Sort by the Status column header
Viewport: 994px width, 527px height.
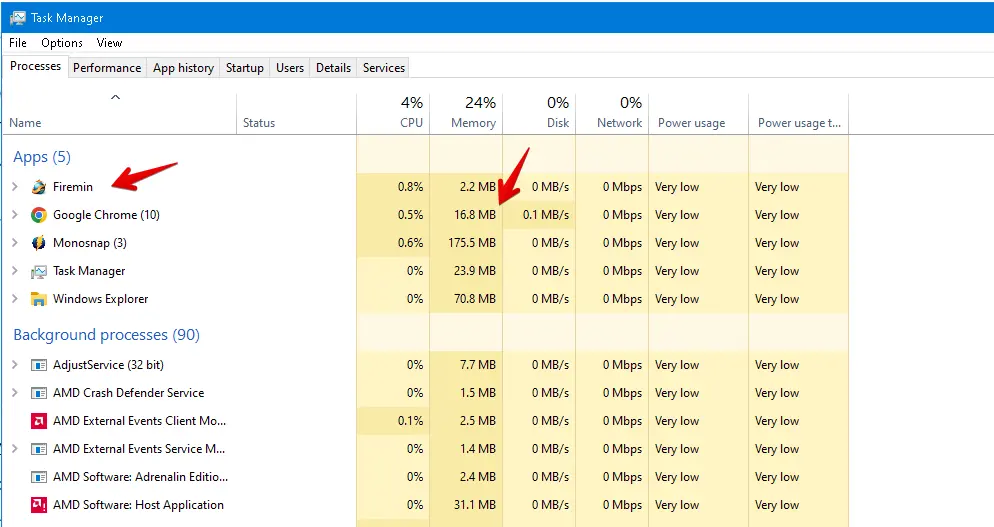(297, 114)
